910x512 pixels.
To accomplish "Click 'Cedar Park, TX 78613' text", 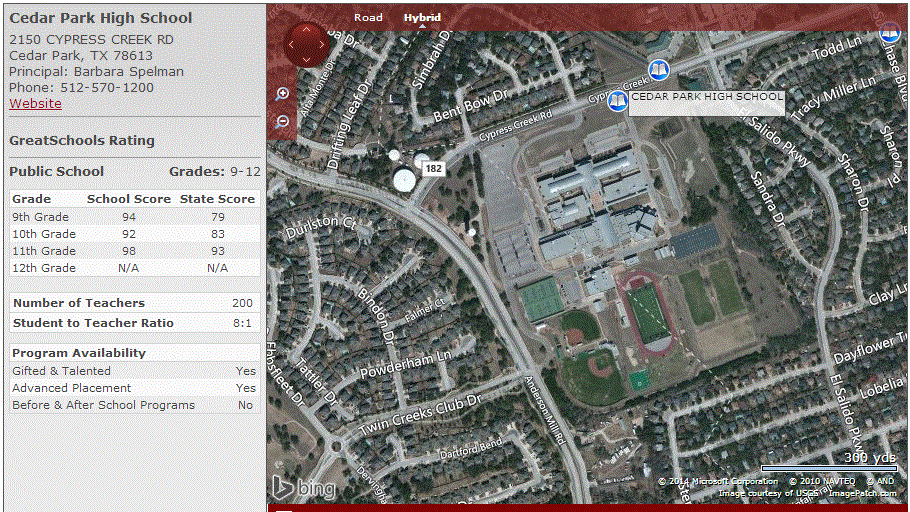I will coord(81,56).
